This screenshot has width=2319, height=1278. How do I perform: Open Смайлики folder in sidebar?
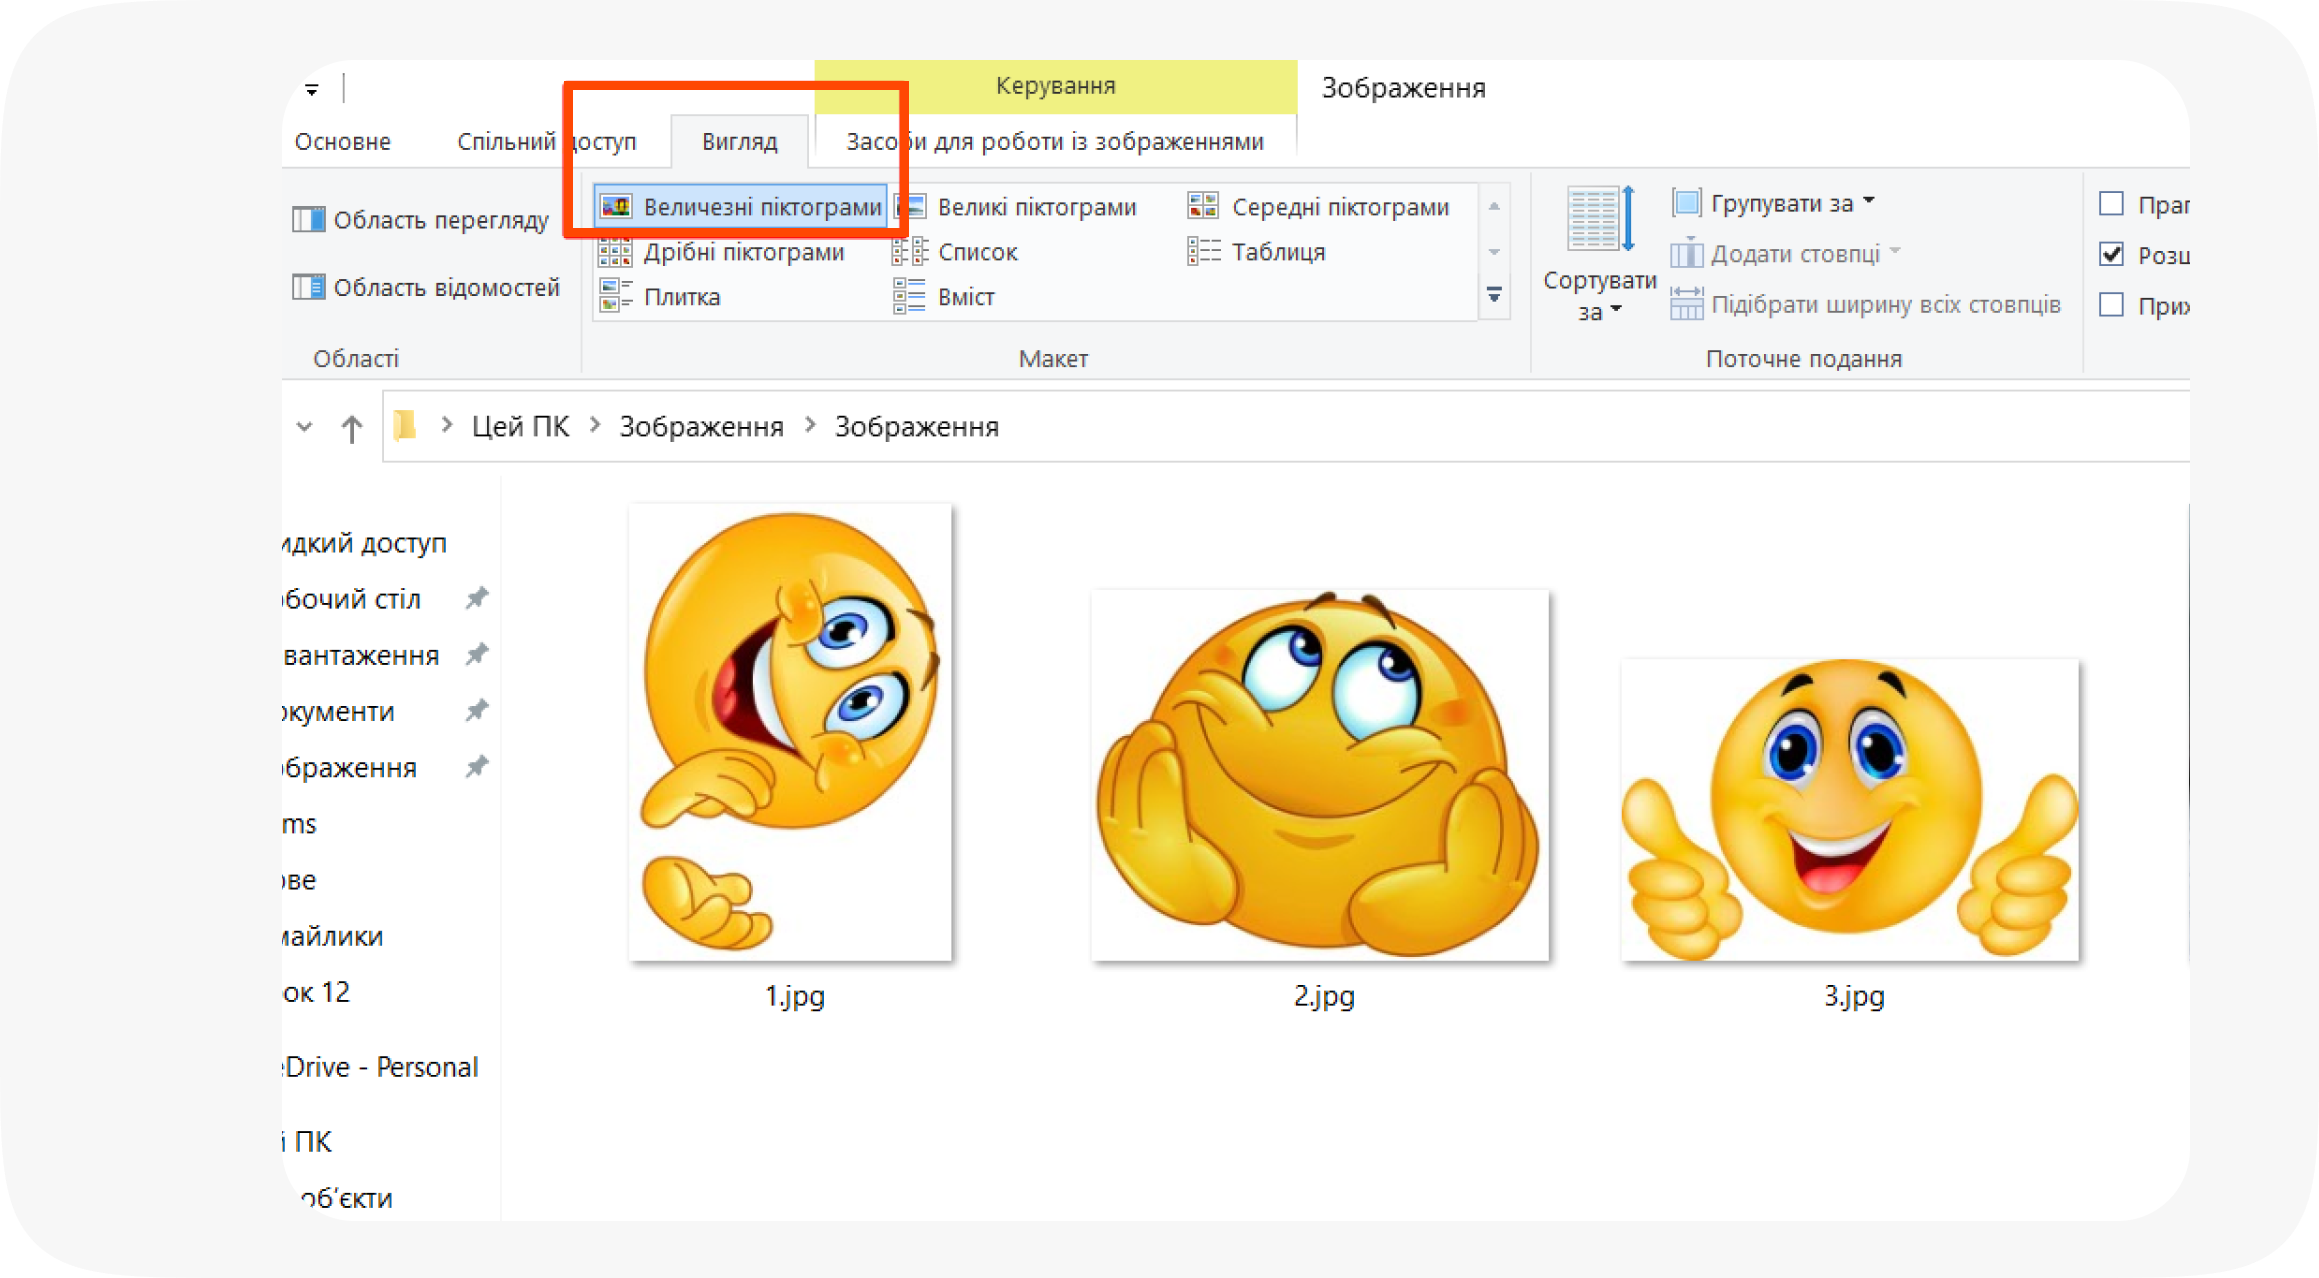coord(333,936)
